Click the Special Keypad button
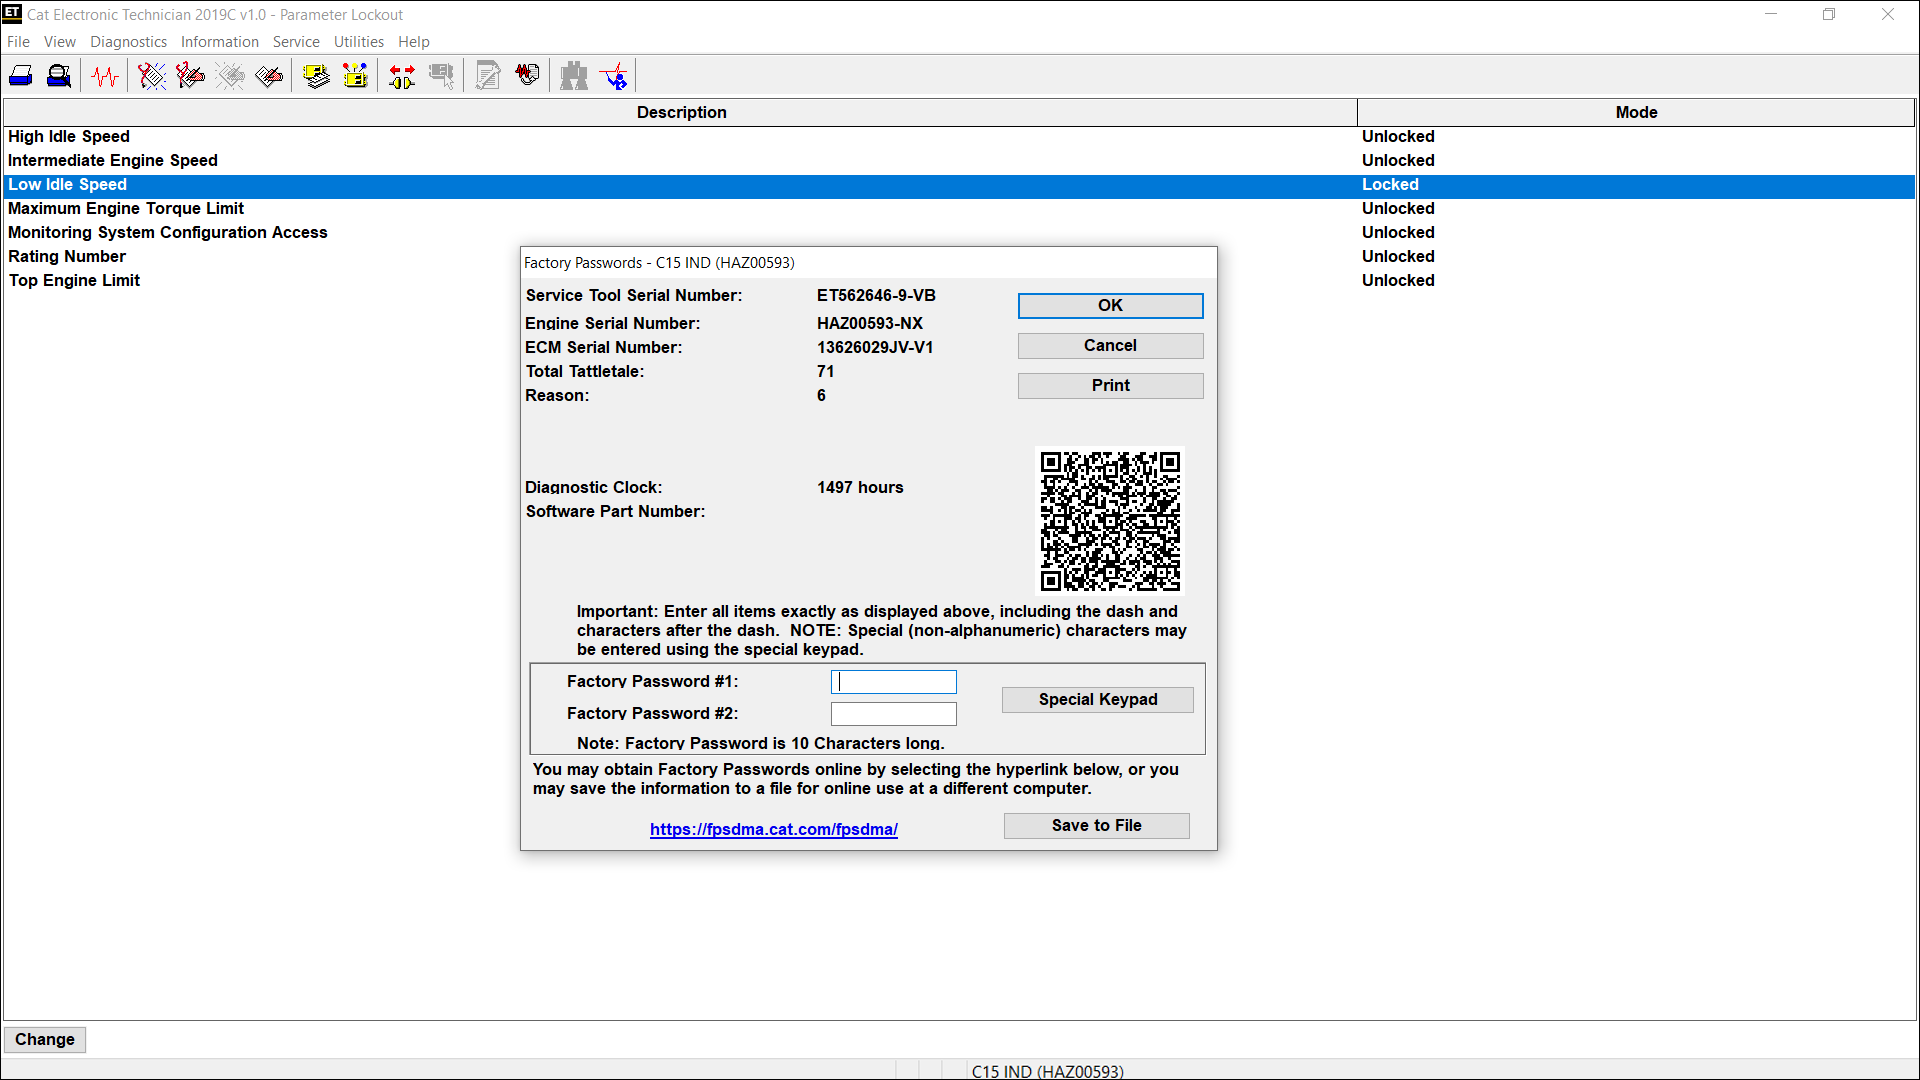1920x1080 pixels. 1097,700
